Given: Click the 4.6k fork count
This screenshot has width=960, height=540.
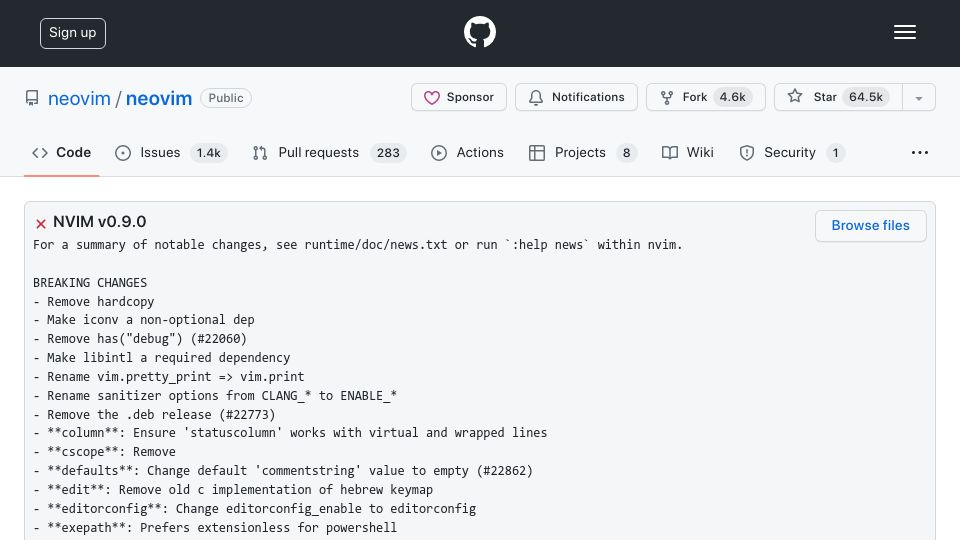Looking at the screenshot, I should click(x=732, y=97).
